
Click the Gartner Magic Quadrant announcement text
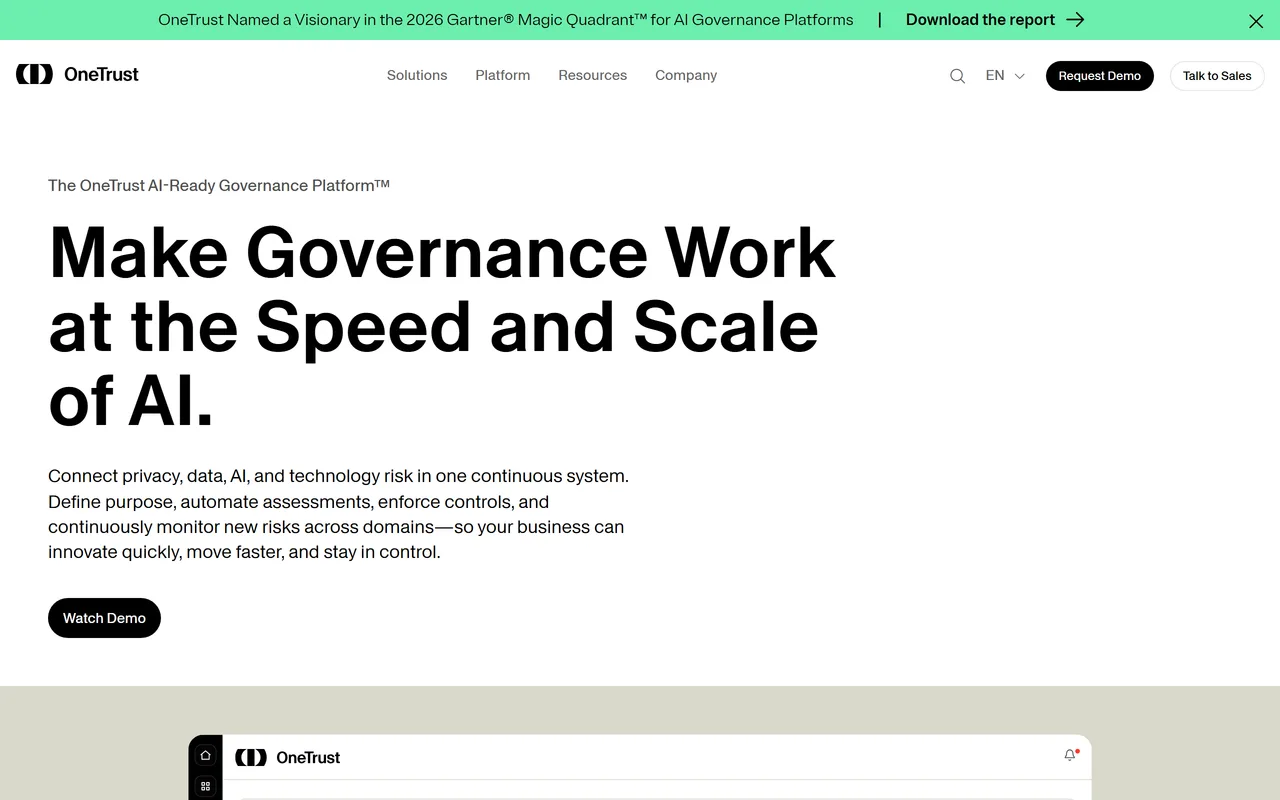click(x=506, y=20)
